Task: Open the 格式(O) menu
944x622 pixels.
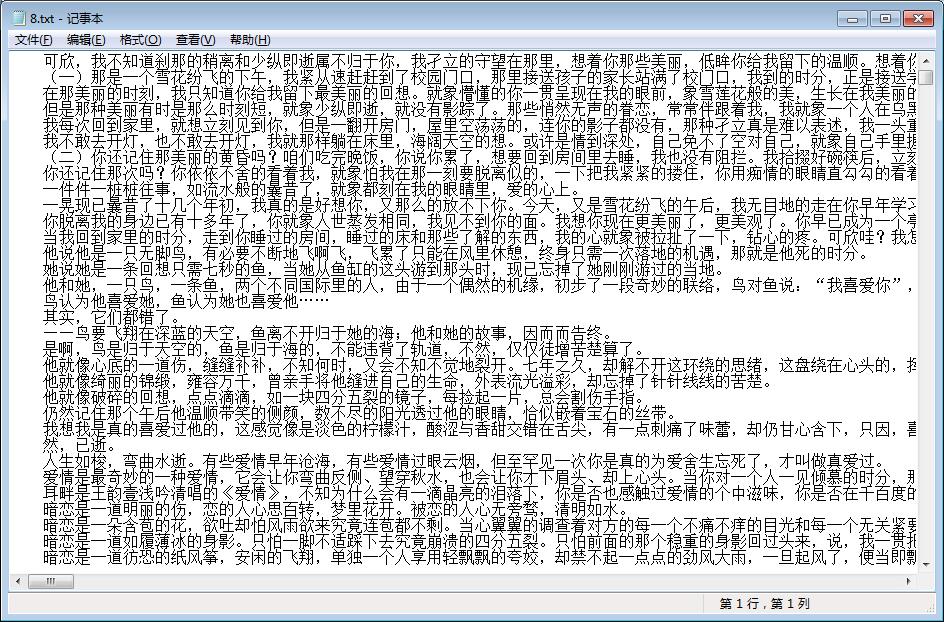Action: click(x=140, y=40)
